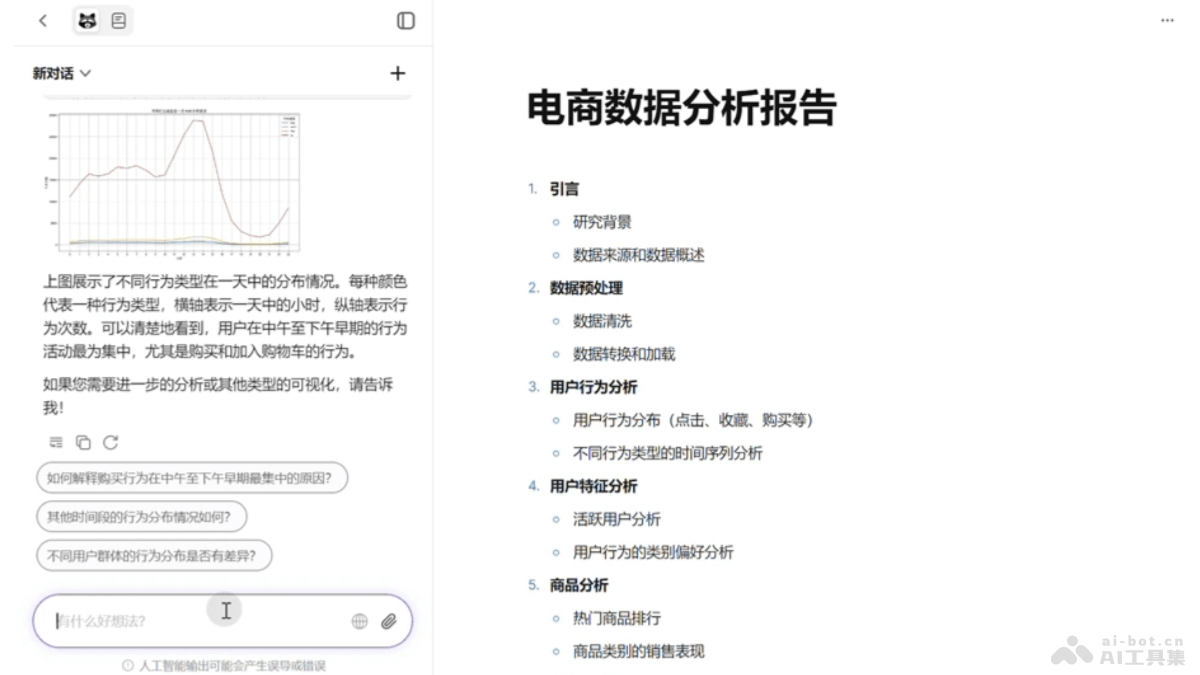Click the suggestion about midday purchase behavior
Viewport: 1200px width, 675px height.
[191, 477]
